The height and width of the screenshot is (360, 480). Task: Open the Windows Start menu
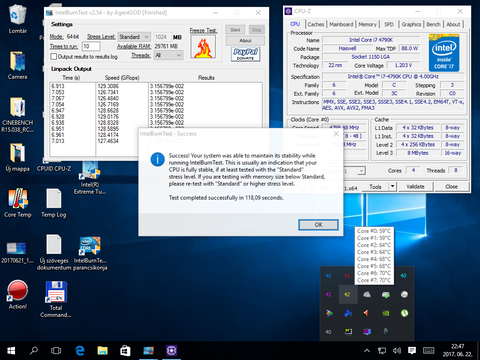pos(11,350)
